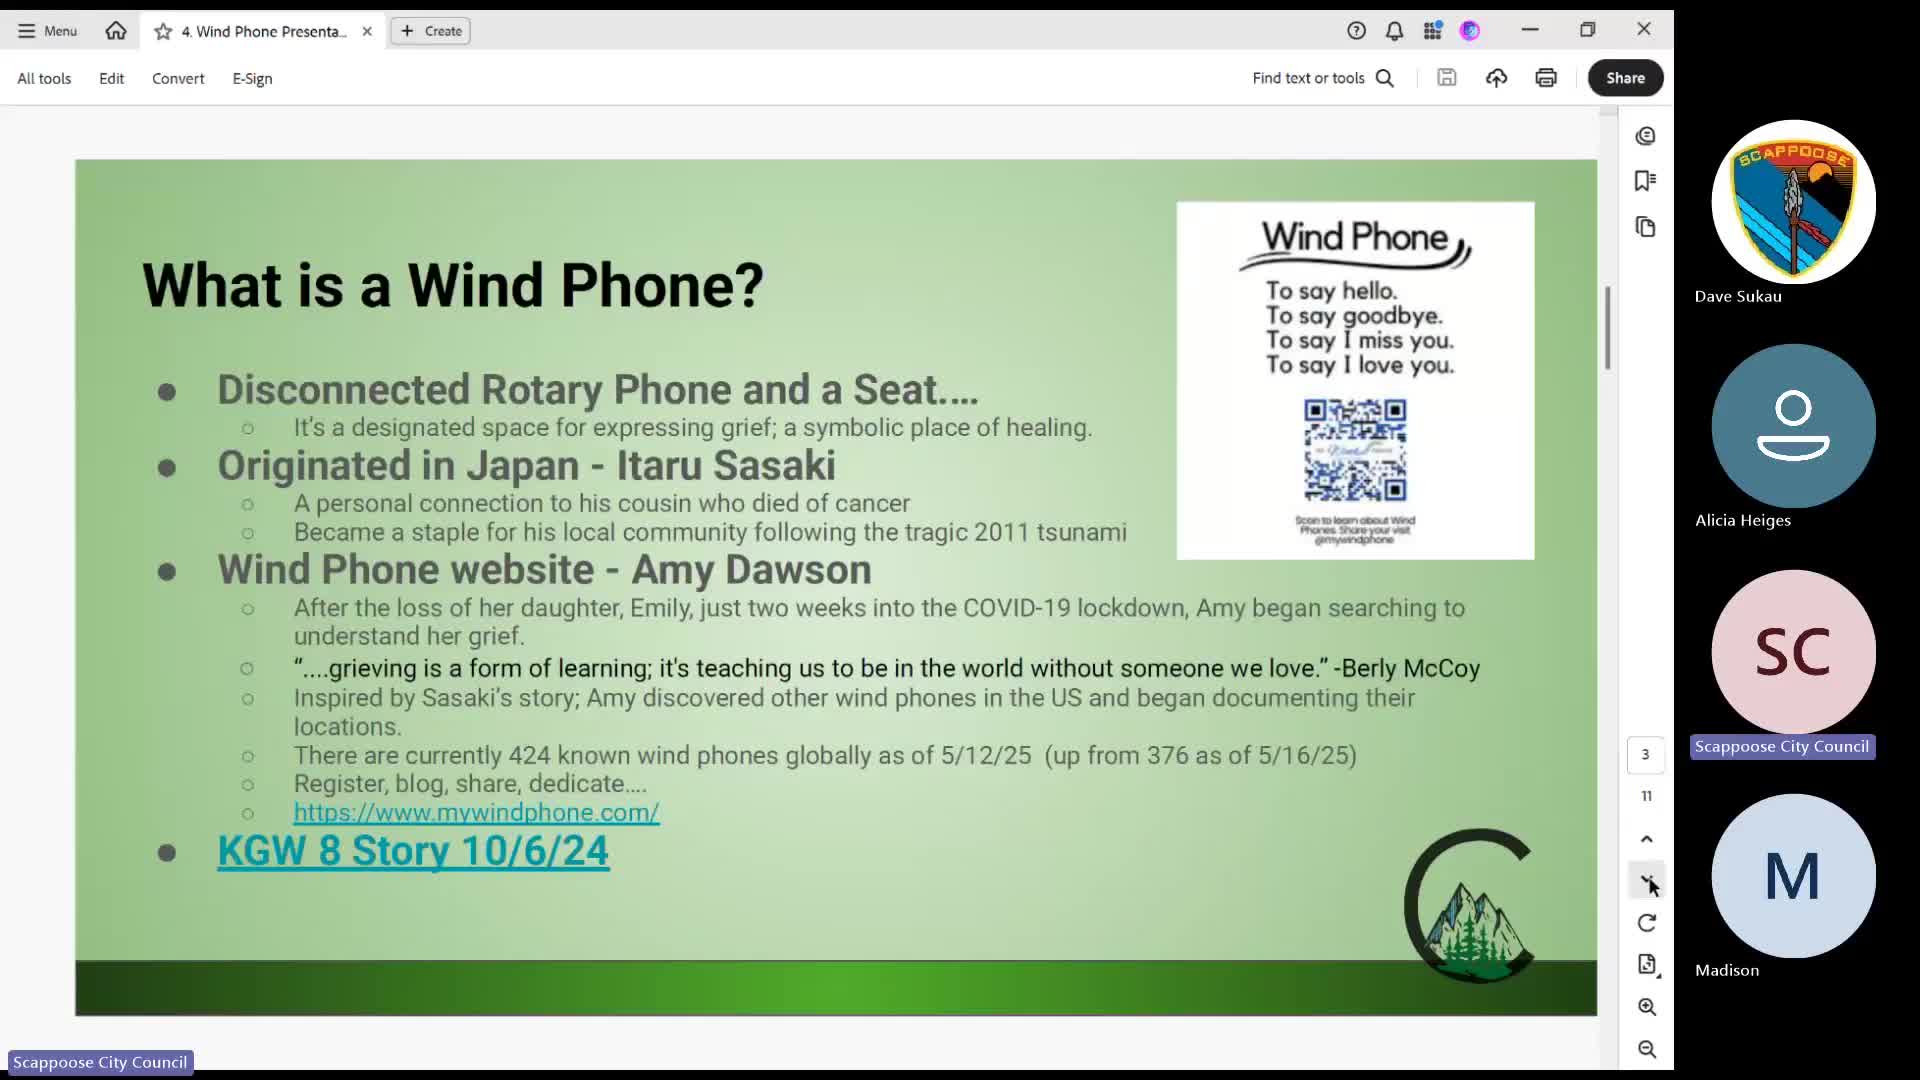The image size is (1920, 1080).
Task: Open the E-Sign tool
Action: pos(252,78)
